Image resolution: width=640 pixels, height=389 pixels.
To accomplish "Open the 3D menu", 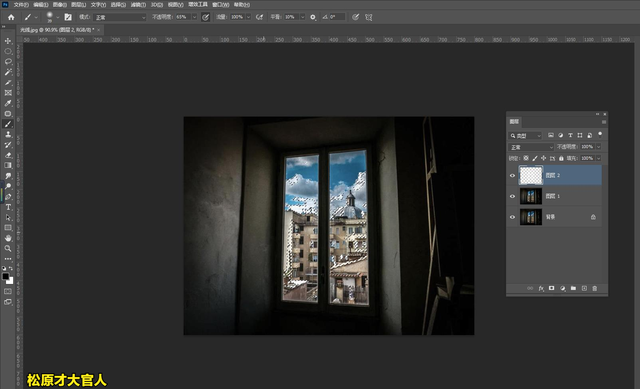I will 157,5.
